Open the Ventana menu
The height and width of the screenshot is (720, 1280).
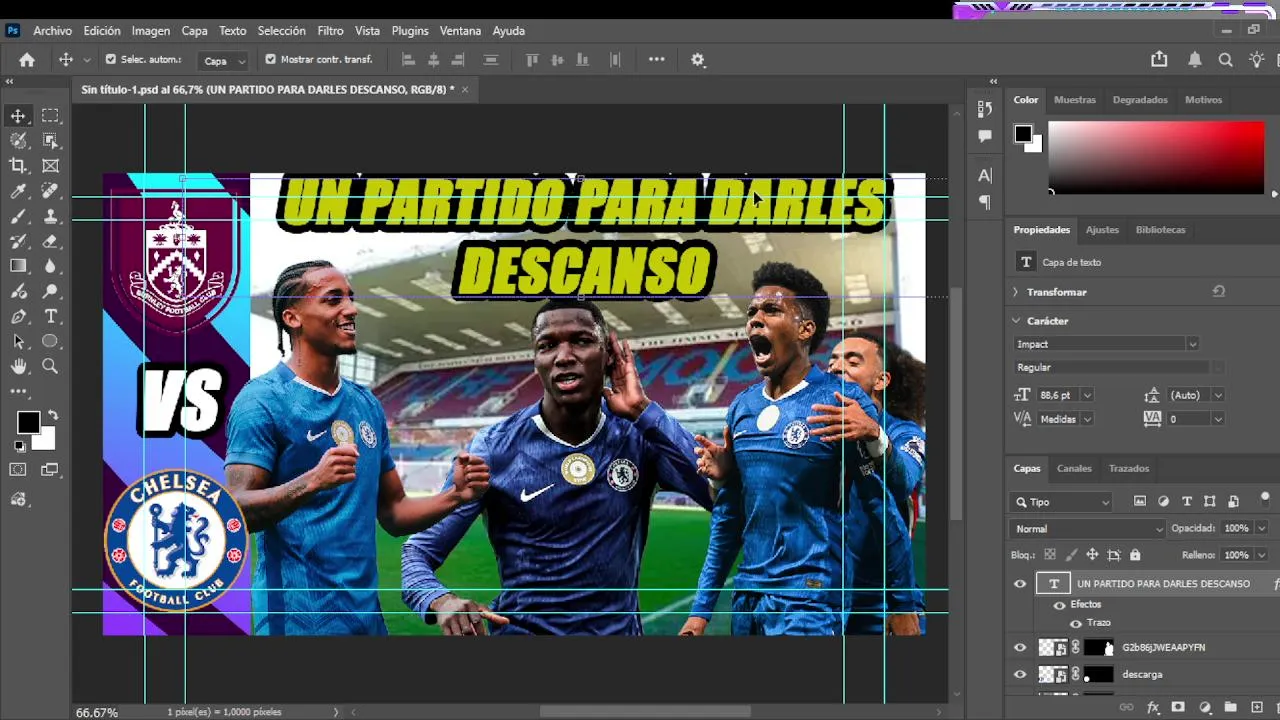click(460, 31)
